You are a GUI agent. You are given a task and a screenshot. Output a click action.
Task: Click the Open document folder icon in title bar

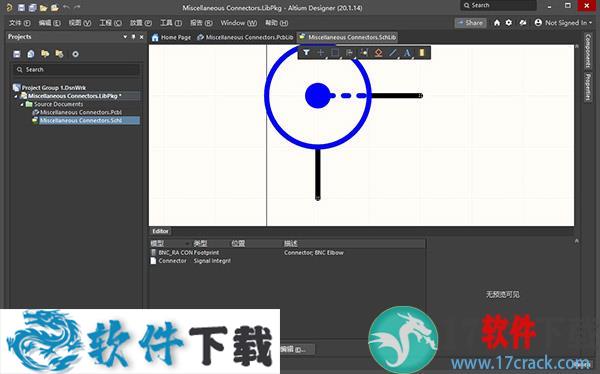point(44,7)
